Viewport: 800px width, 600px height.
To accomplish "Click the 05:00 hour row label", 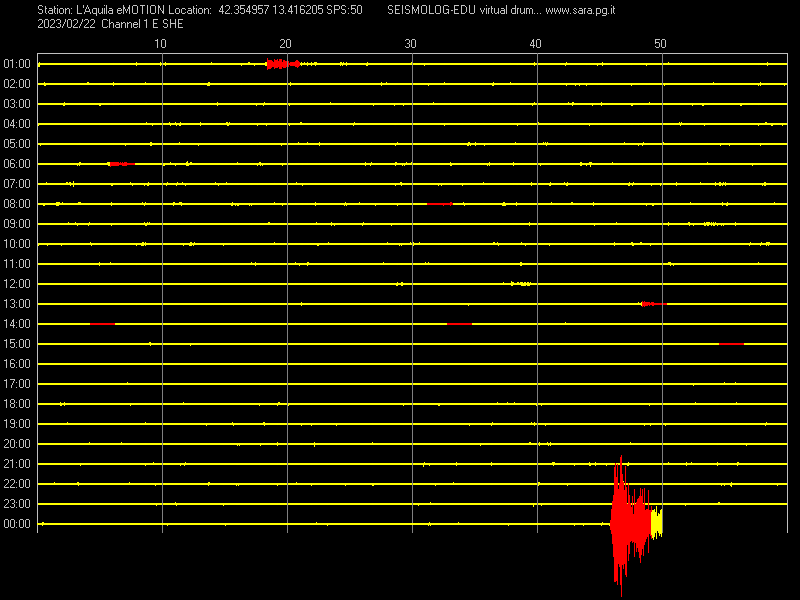I will coord(17,144).
